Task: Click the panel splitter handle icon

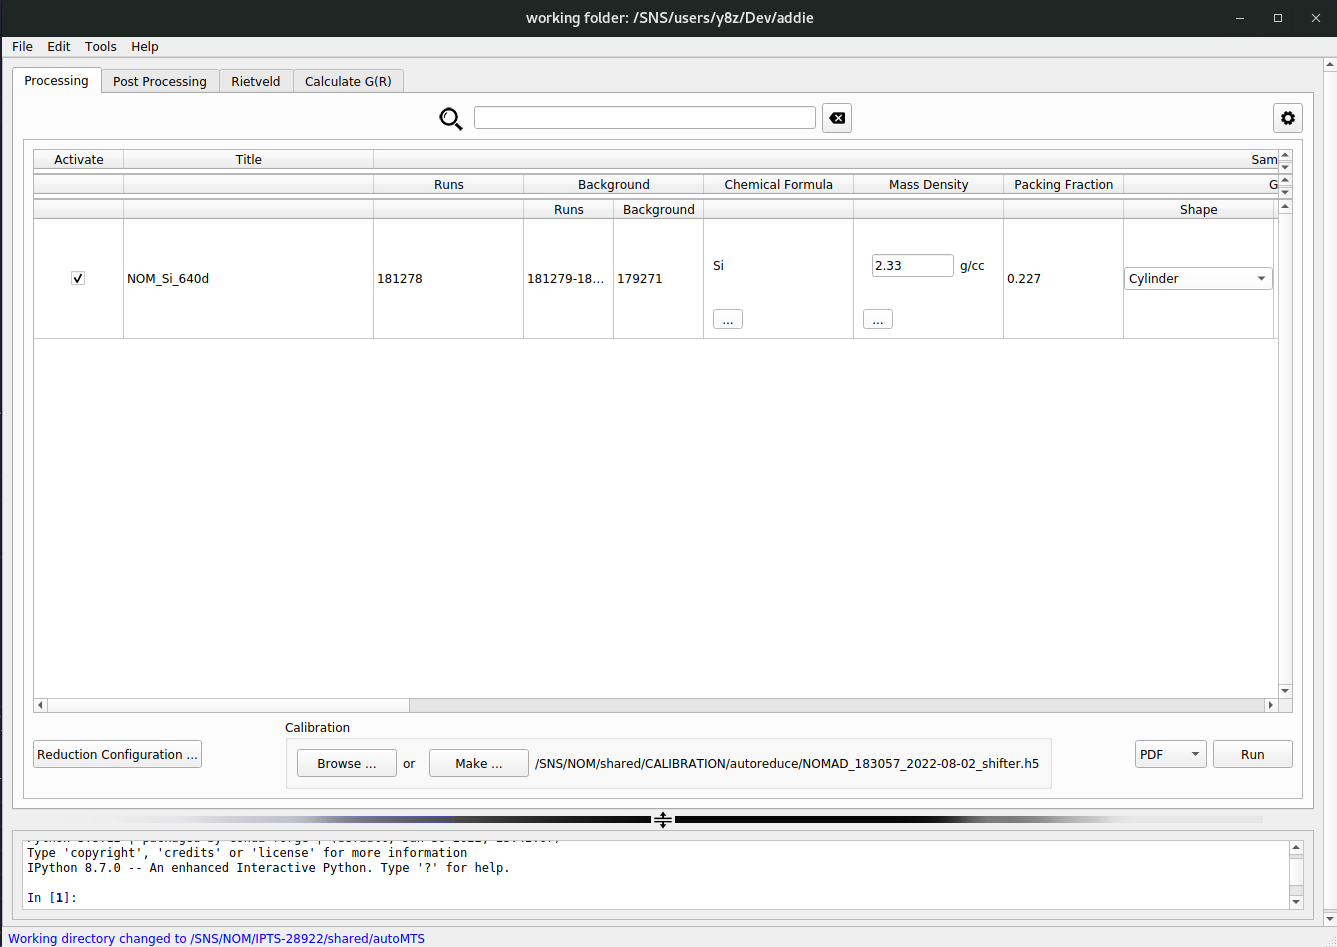Action: tap(662, 820)
